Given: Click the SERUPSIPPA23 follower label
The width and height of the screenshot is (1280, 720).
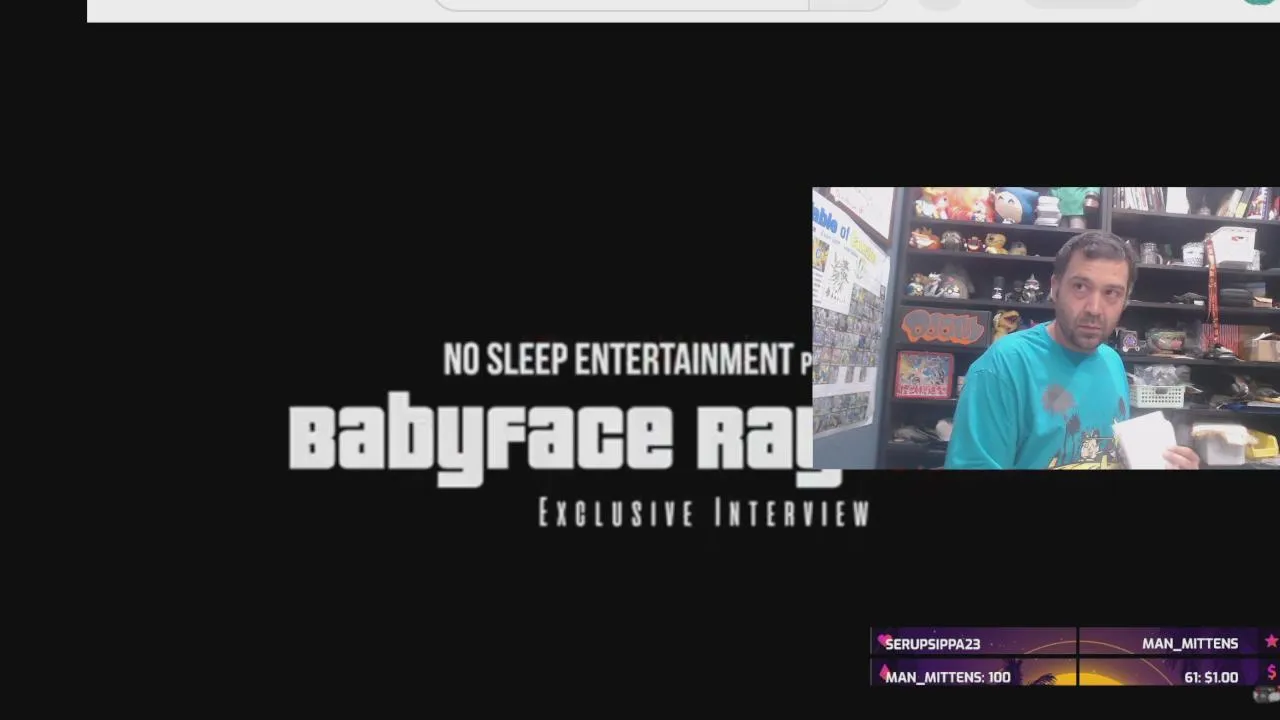Looking at the screenshot, I should (932, 644).
